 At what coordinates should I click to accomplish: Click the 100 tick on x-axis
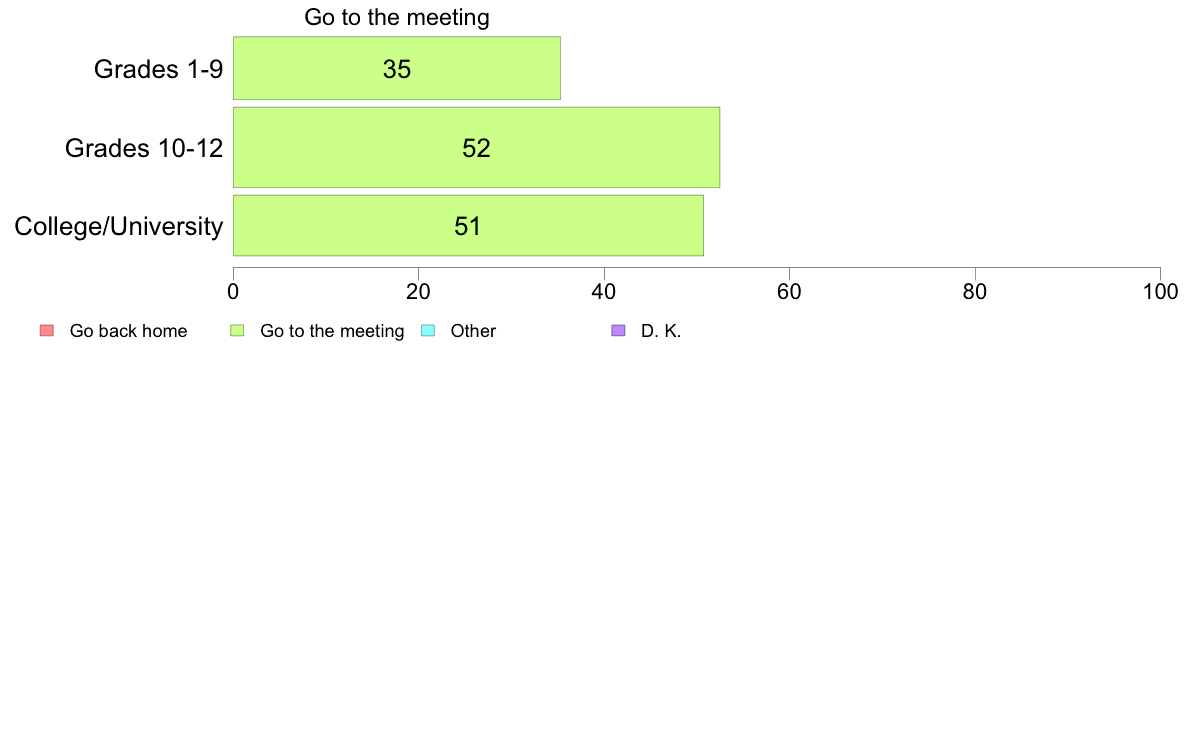(1161, 292)
